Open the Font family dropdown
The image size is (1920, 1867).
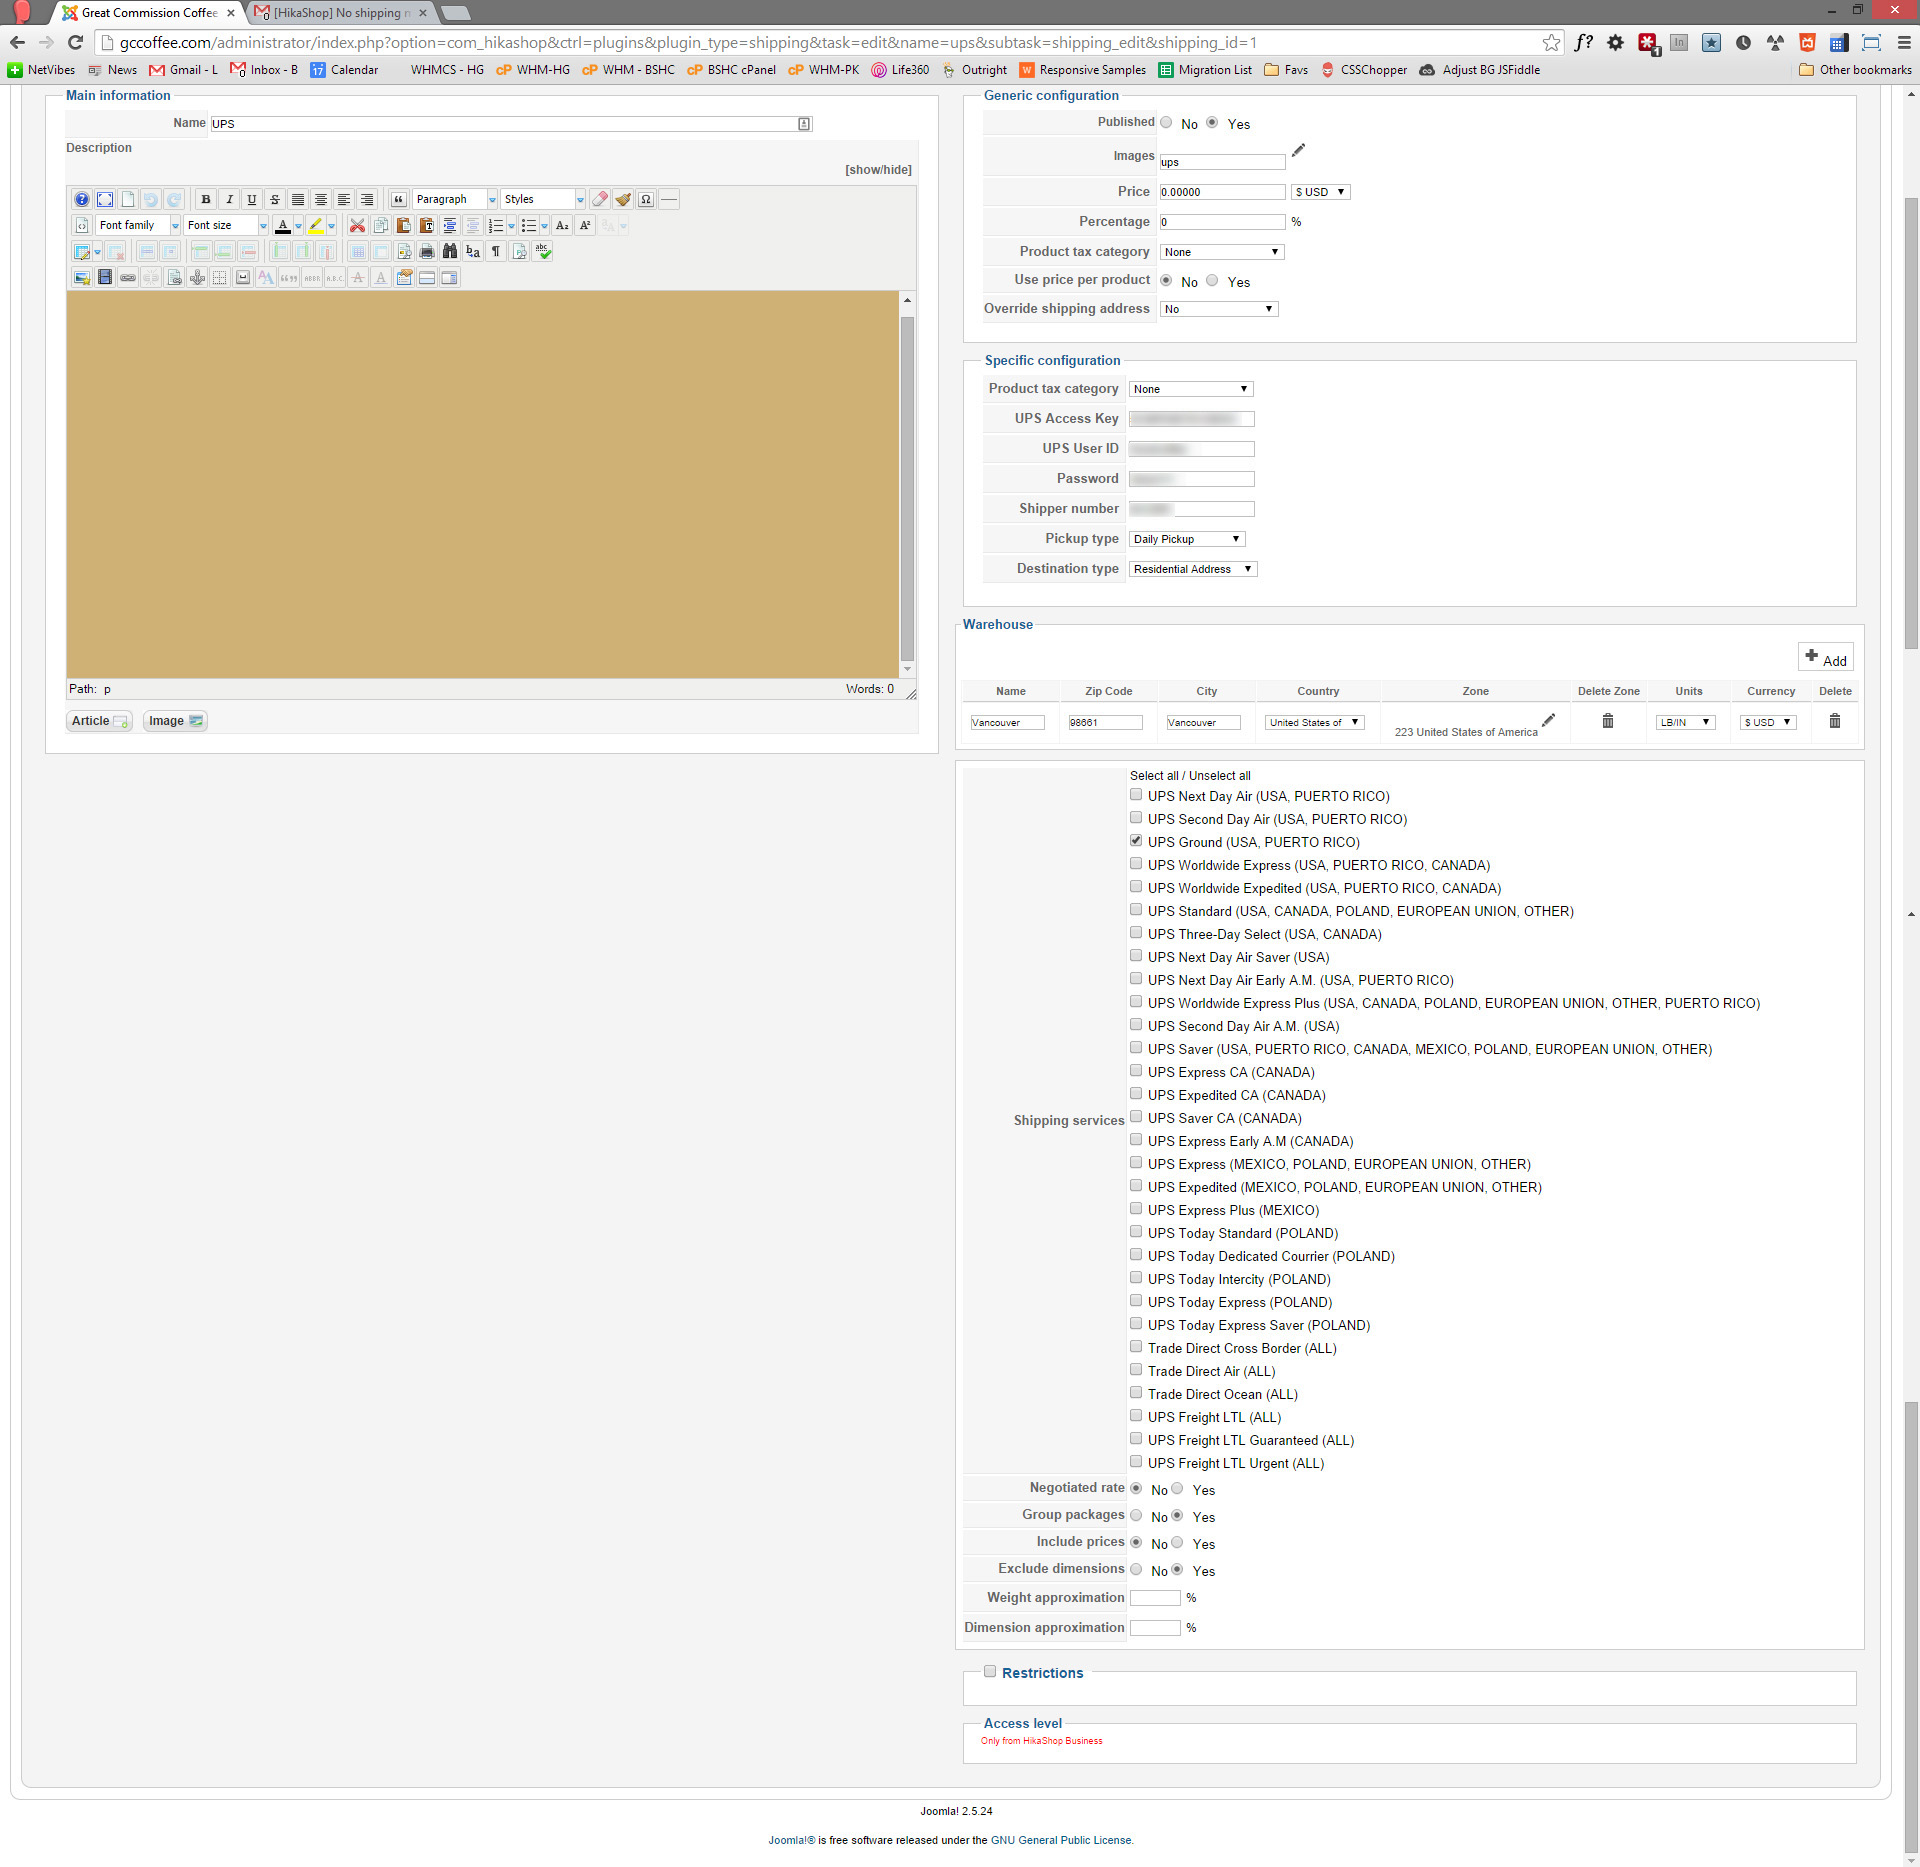point(138,225)
